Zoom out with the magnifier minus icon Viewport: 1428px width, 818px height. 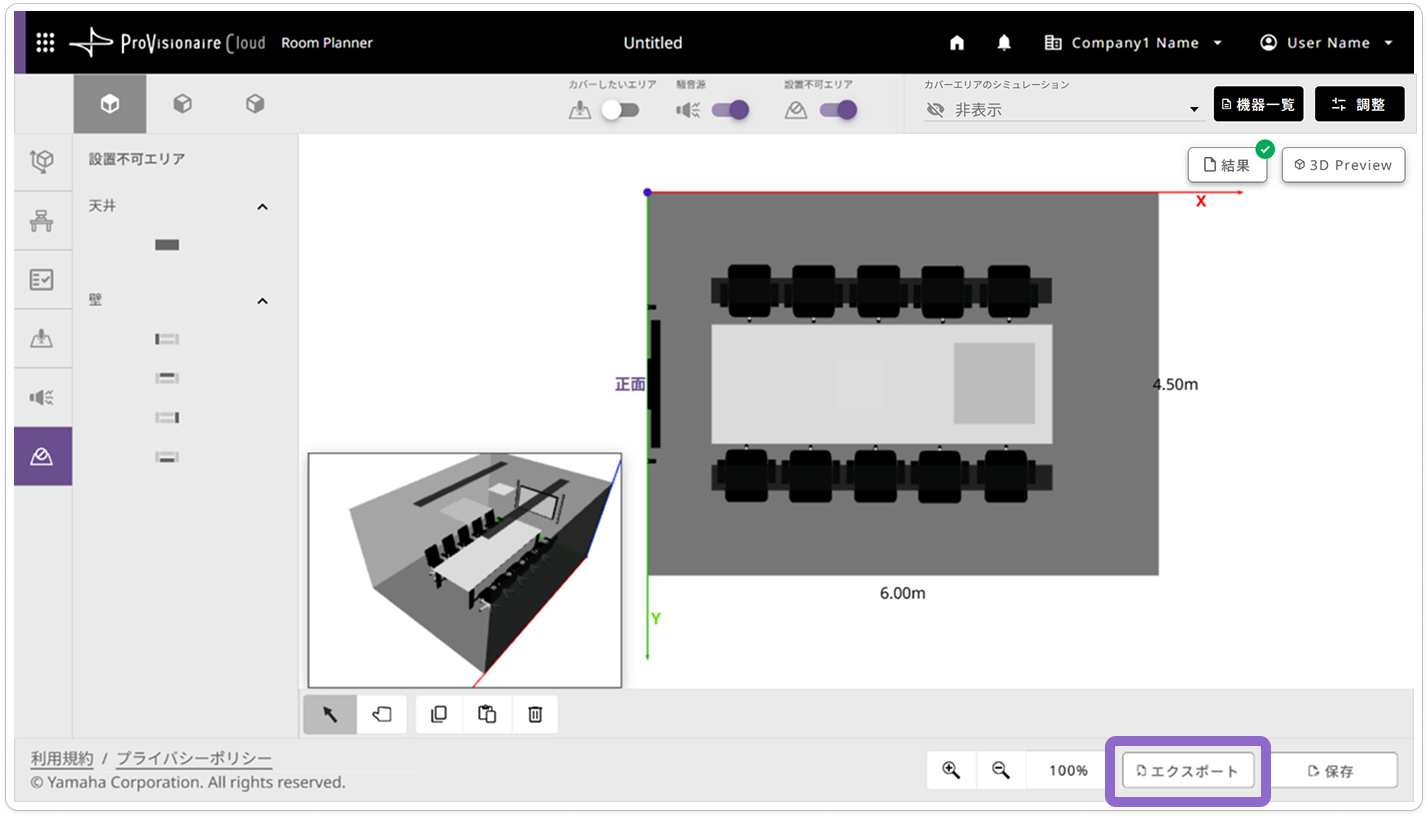(1000, 770)
